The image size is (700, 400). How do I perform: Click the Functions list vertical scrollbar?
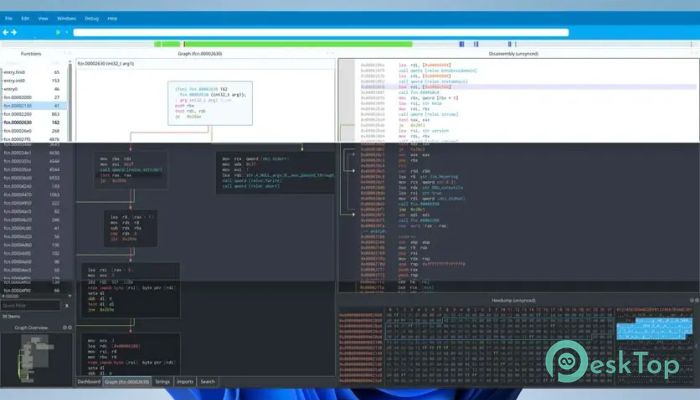click(70, 103)
